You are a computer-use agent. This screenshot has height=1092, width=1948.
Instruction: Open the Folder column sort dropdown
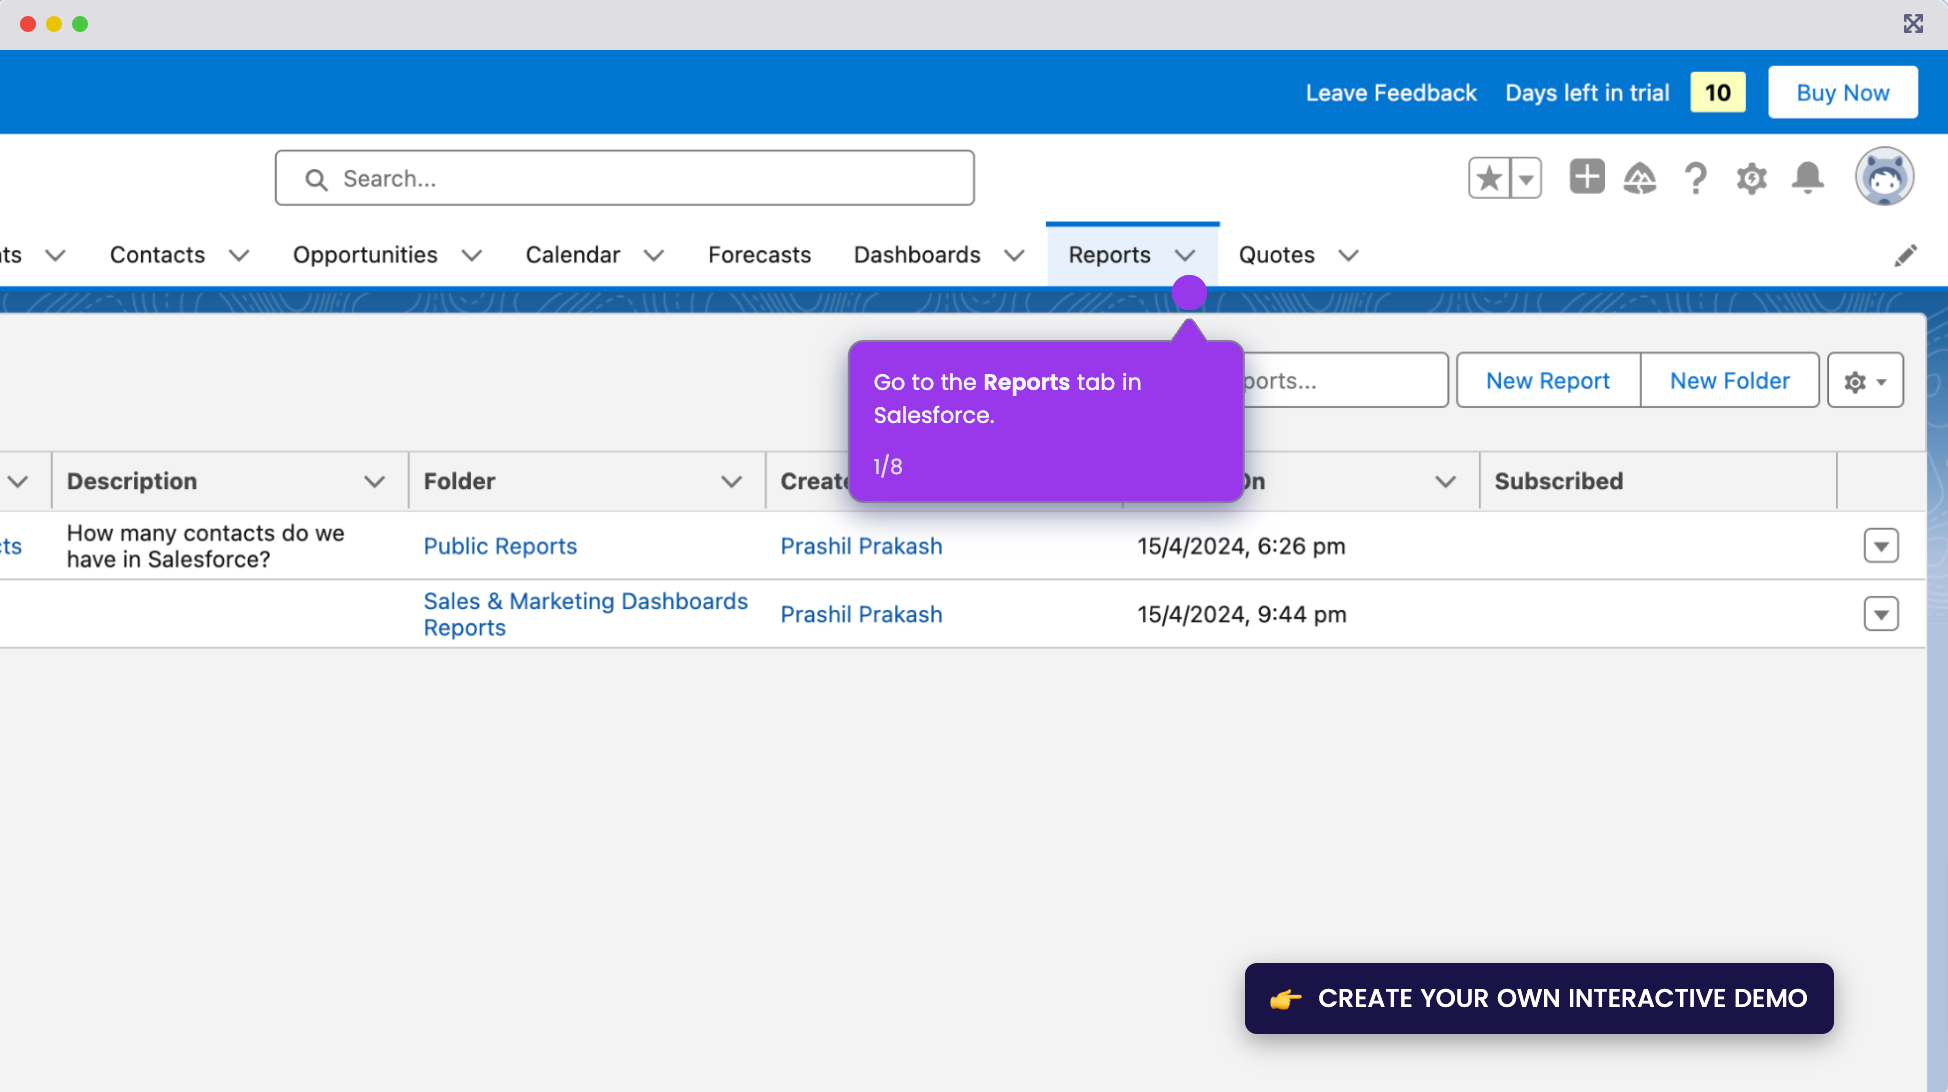[x=732, y=482]
